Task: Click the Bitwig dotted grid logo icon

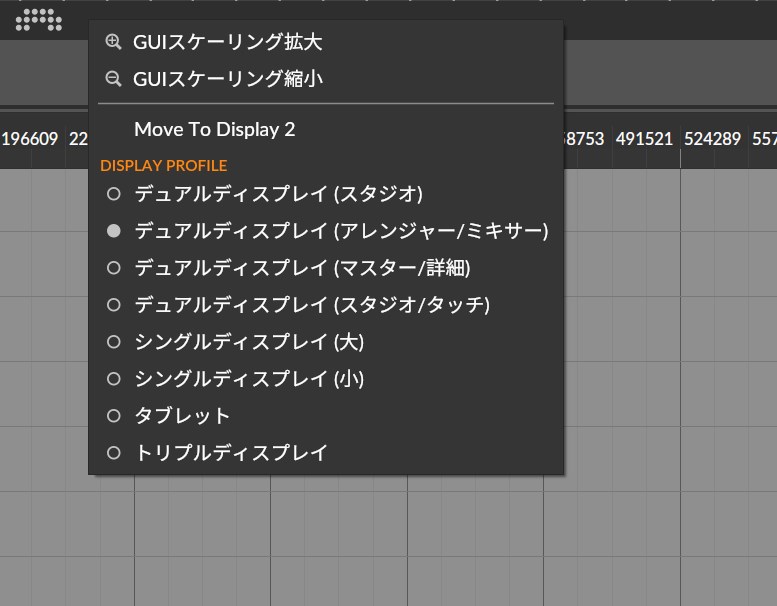Action: (x=38, y=18)
